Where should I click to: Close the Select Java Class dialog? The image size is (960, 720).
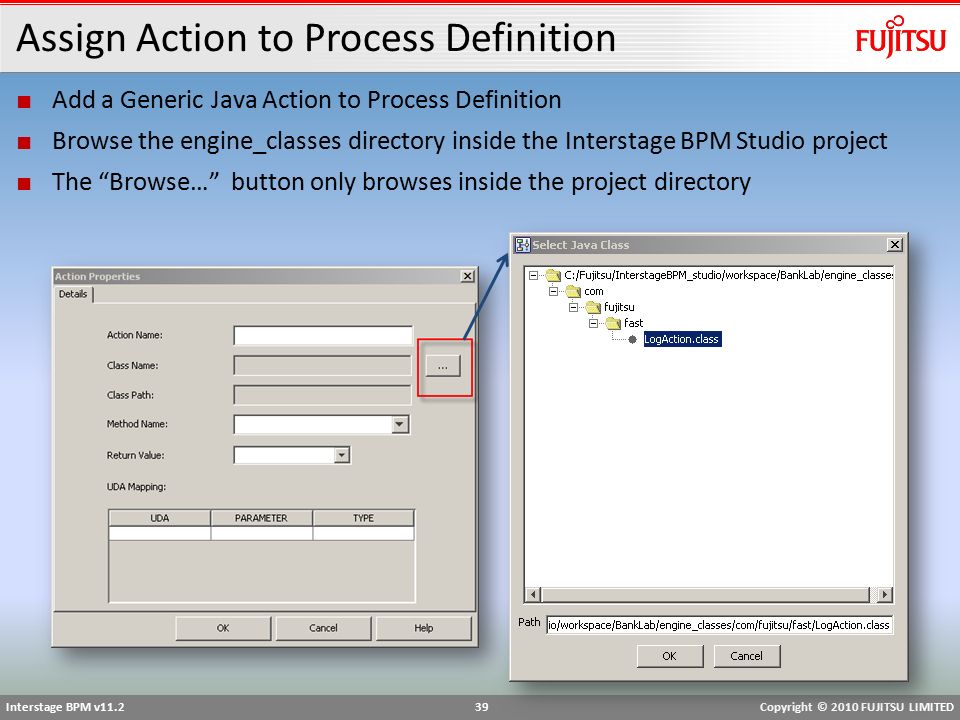click(x=894, y=245)
